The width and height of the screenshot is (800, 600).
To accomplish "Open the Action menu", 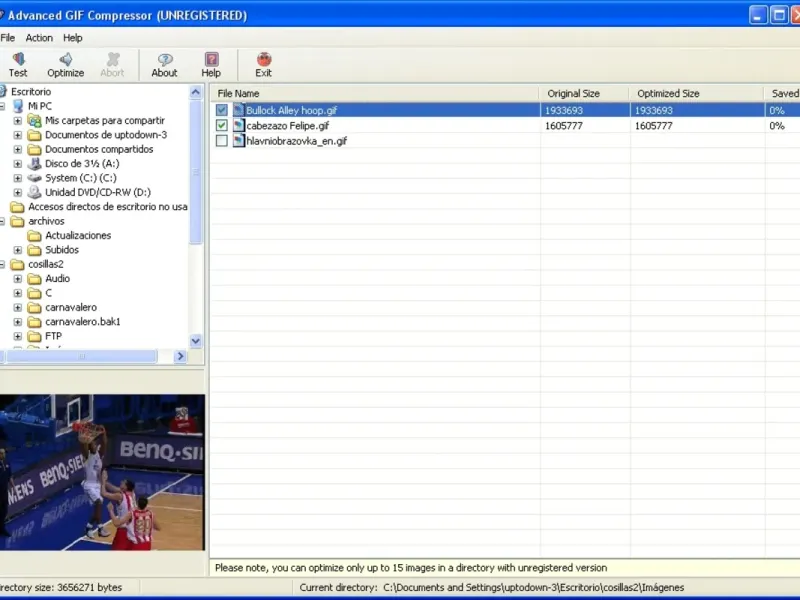I will 39,38.
